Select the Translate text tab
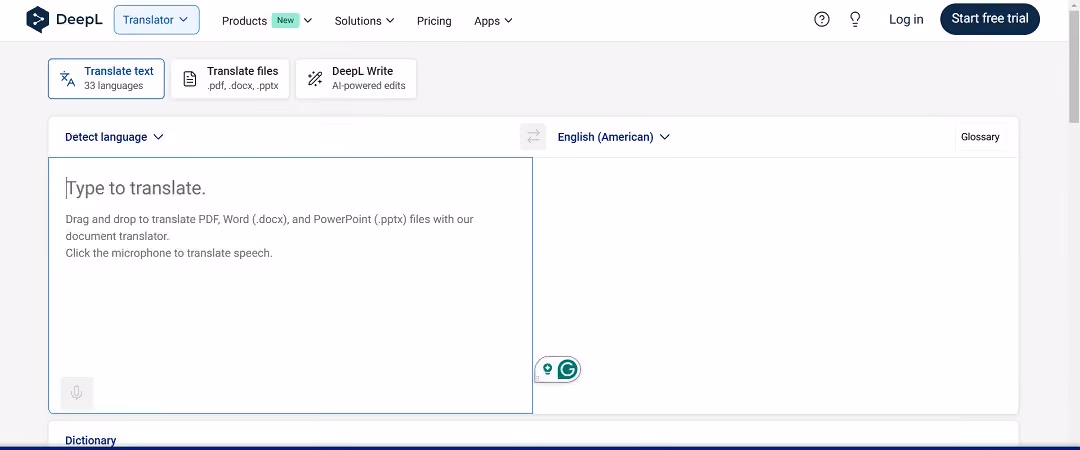 (106, 79)
